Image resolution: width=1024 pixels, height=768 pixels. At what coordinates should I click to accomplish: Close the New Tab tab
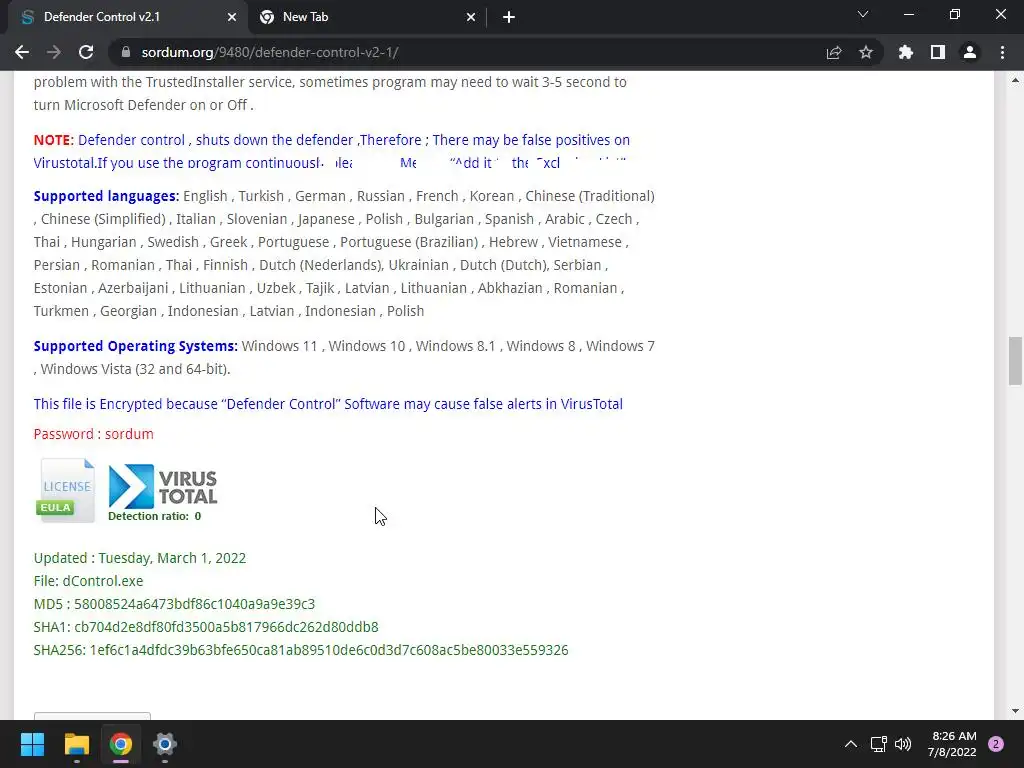[x=471, y=17]
